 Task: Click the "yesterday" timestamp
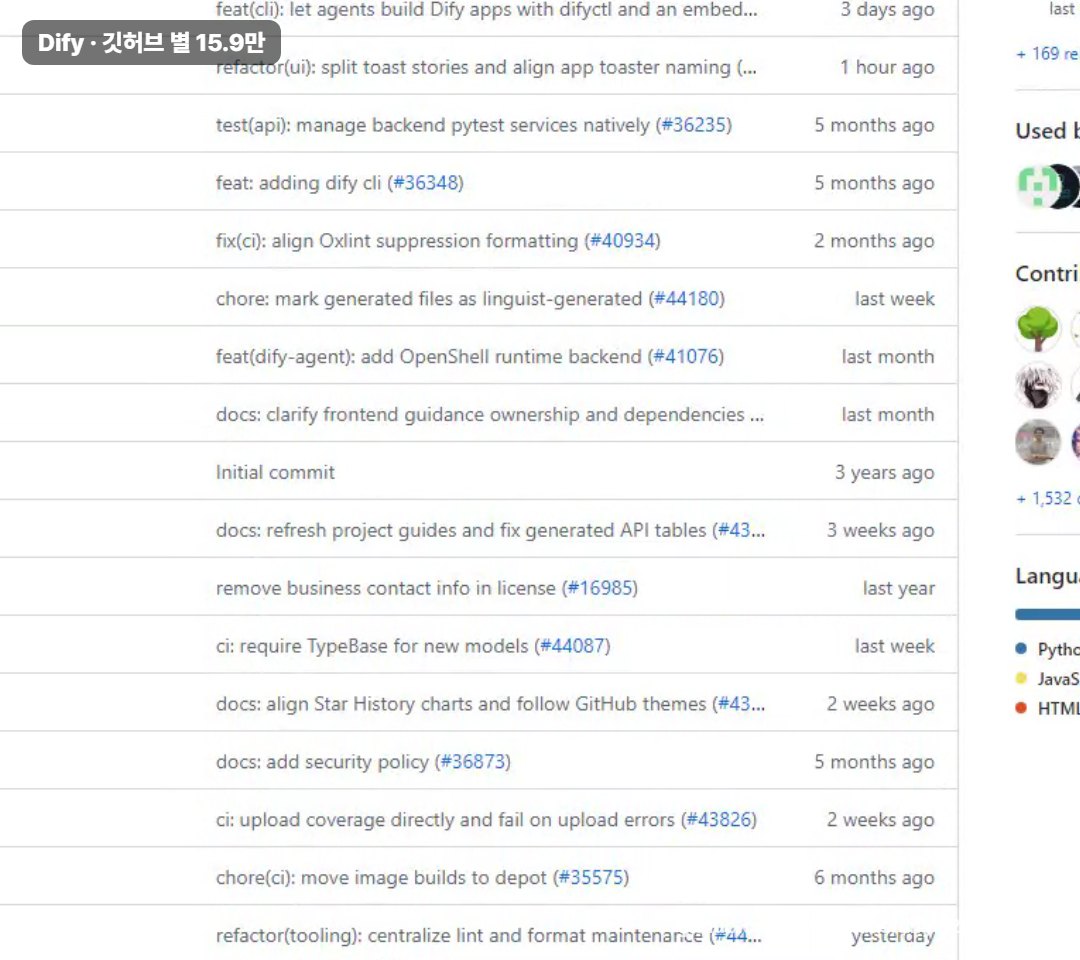[x=893, y=935]
